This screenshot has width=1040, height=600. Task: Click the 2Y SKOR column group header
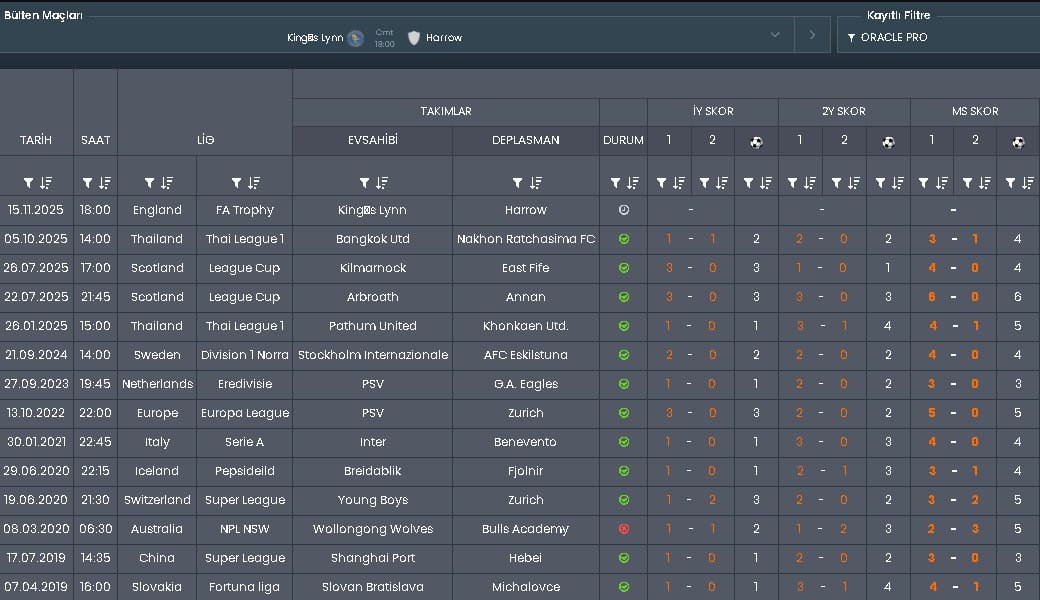click(x=844, y=111)
